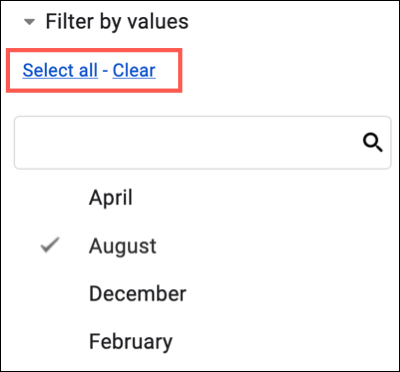Uncheck the August value in filter list
Viewport: 400px width, 372px height.
122,247
